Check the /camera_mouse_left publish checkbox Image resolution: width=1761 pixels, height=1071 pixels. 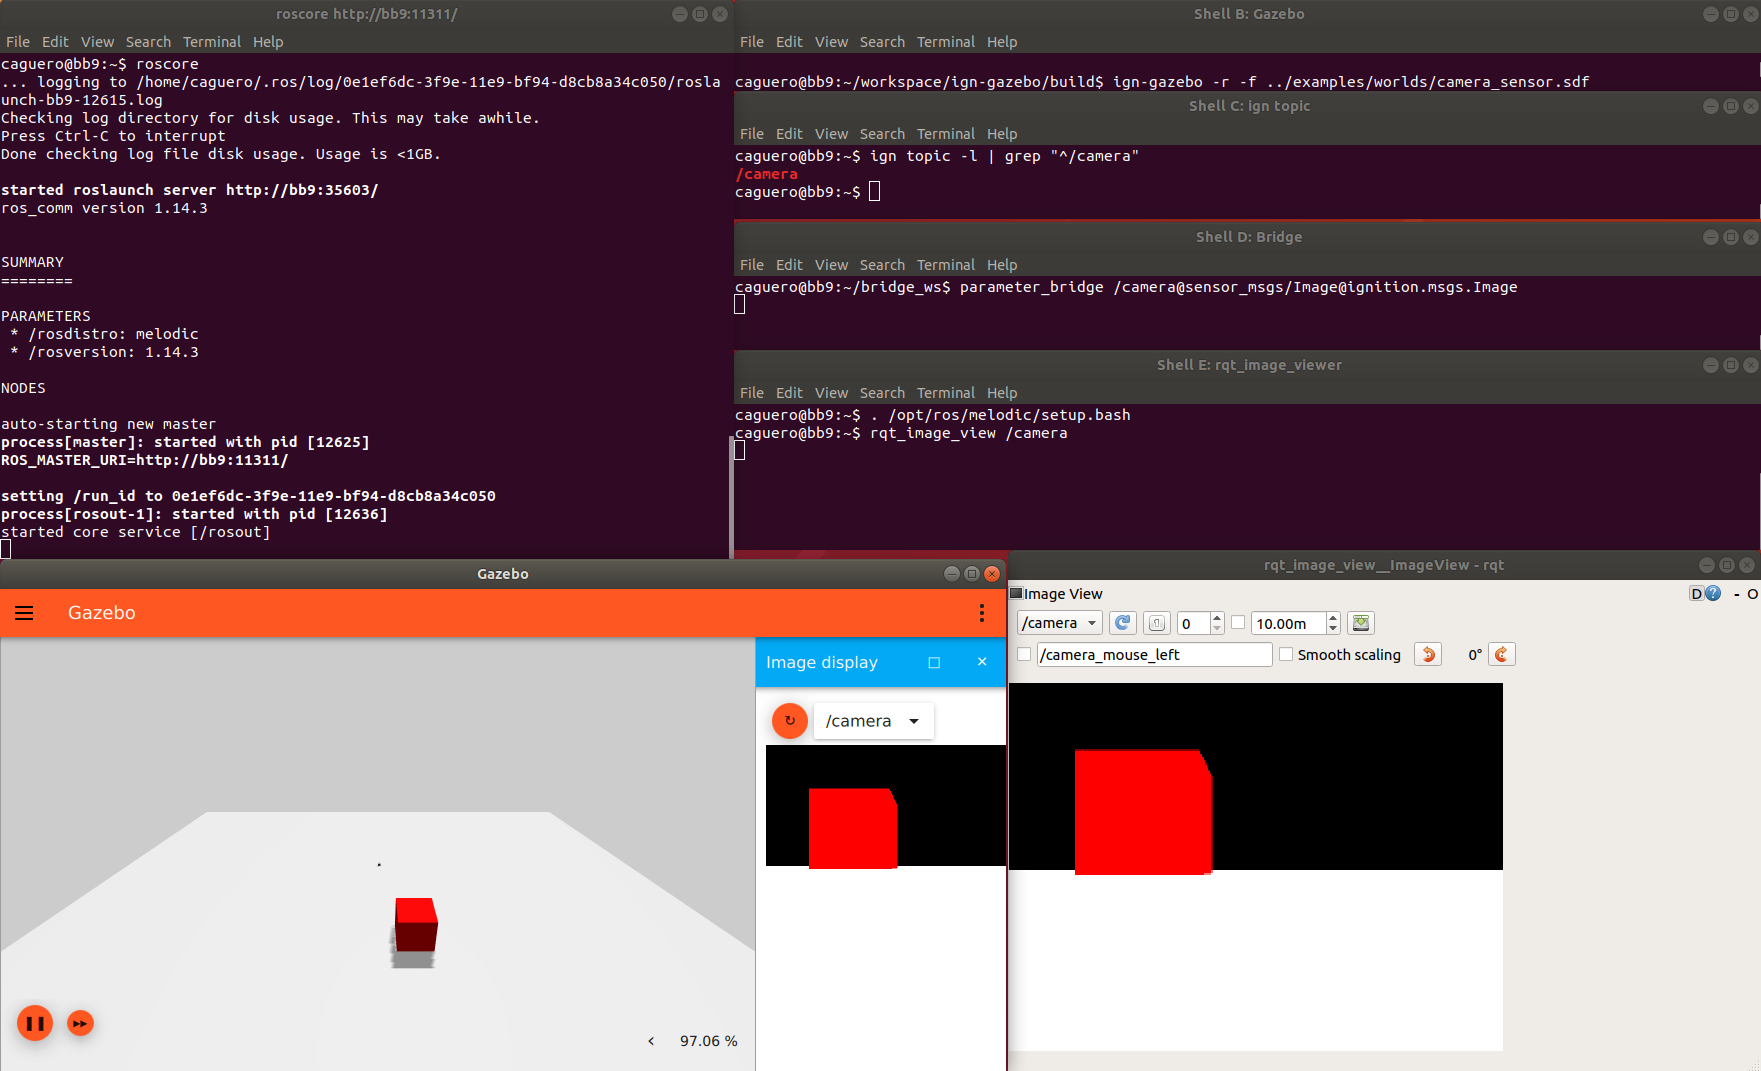point(1023,654)
